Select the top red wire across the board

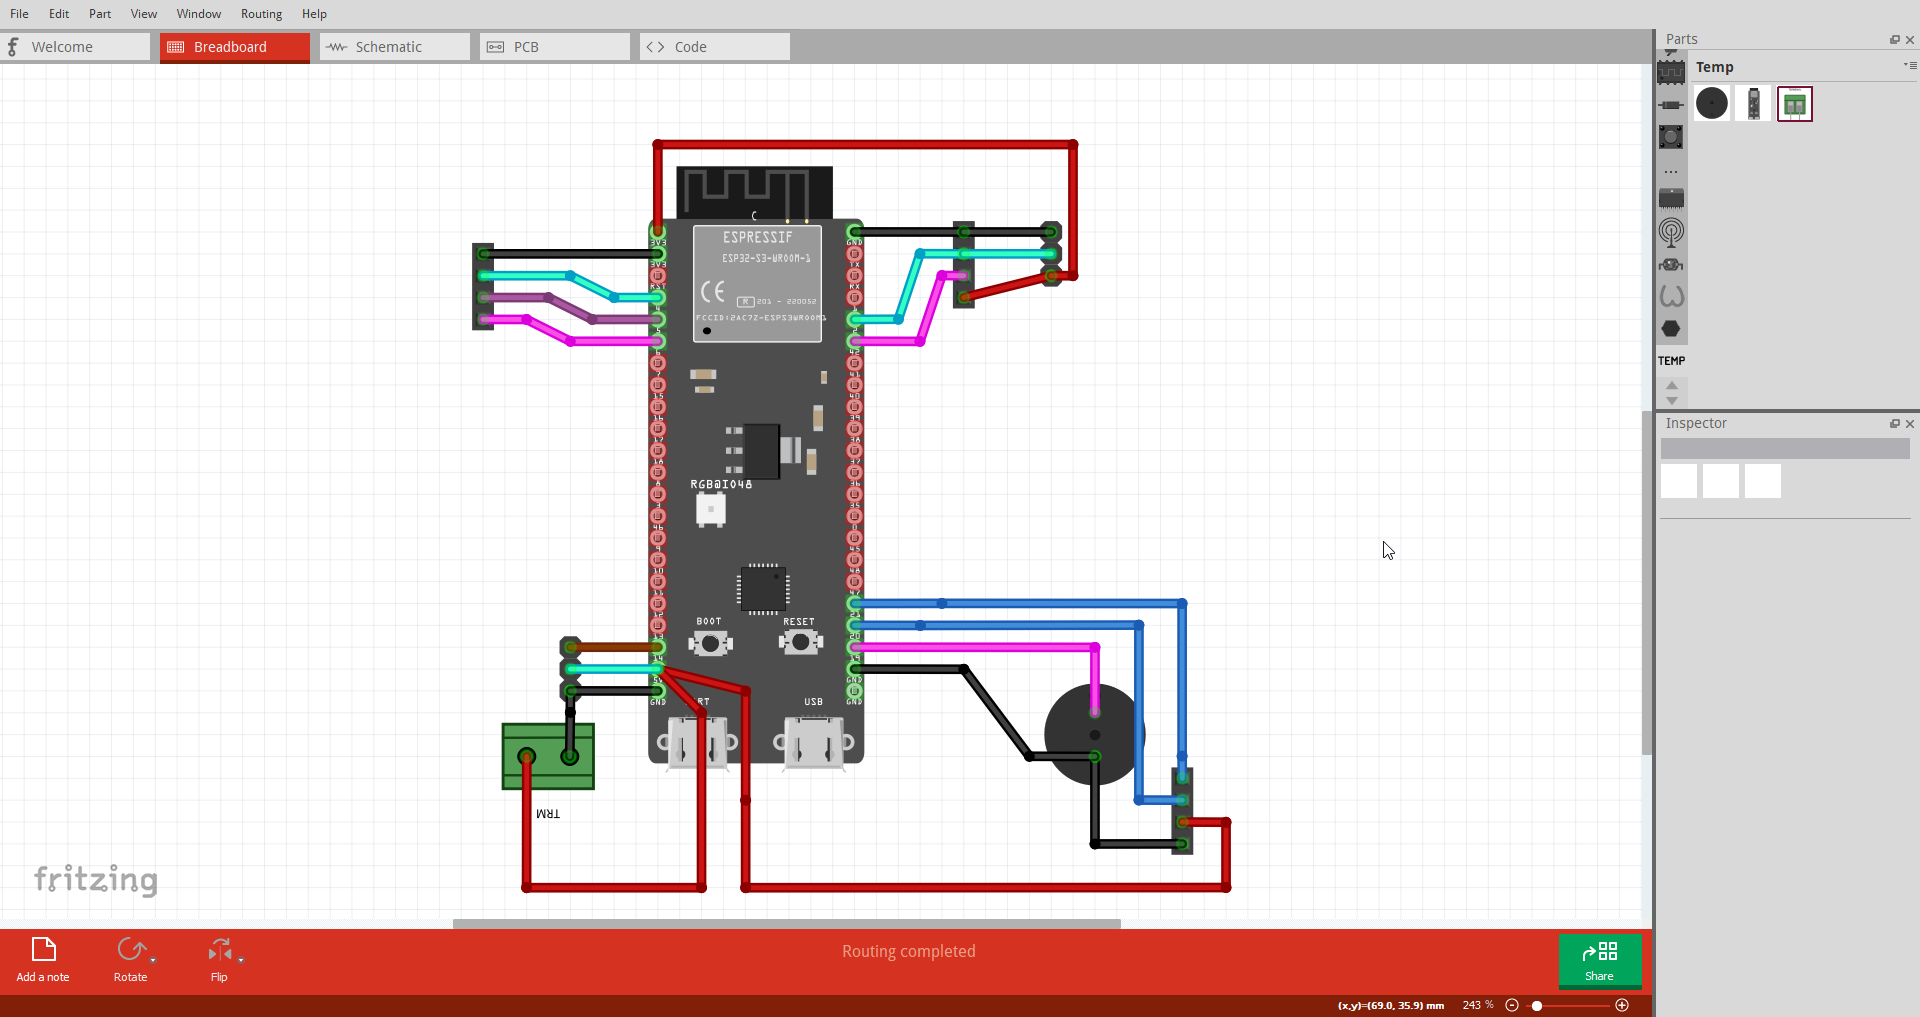(865, 145)
